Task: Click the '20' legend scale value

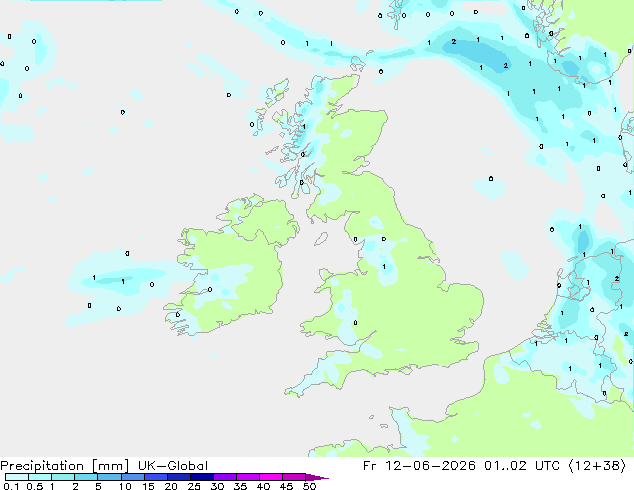Action: 171,486
